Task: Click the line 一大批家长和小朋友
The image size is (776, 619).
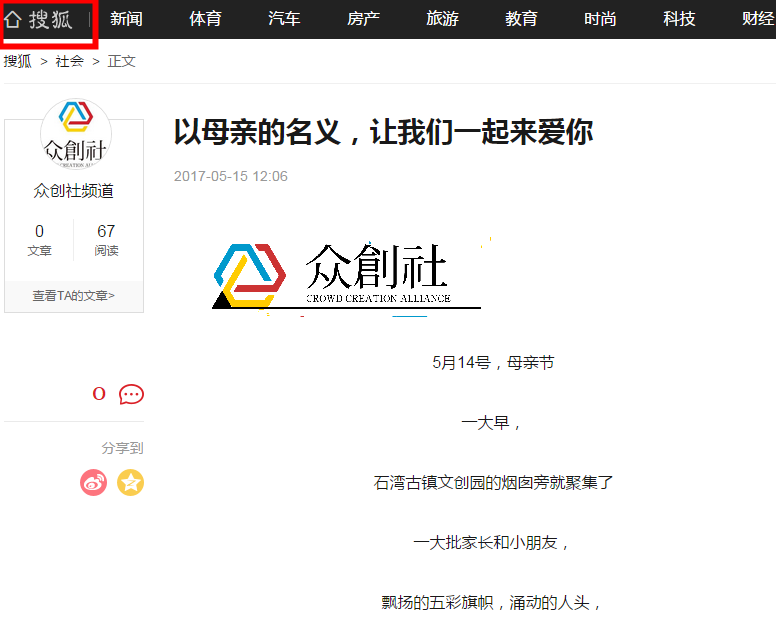Action: [x=491, y=543]
